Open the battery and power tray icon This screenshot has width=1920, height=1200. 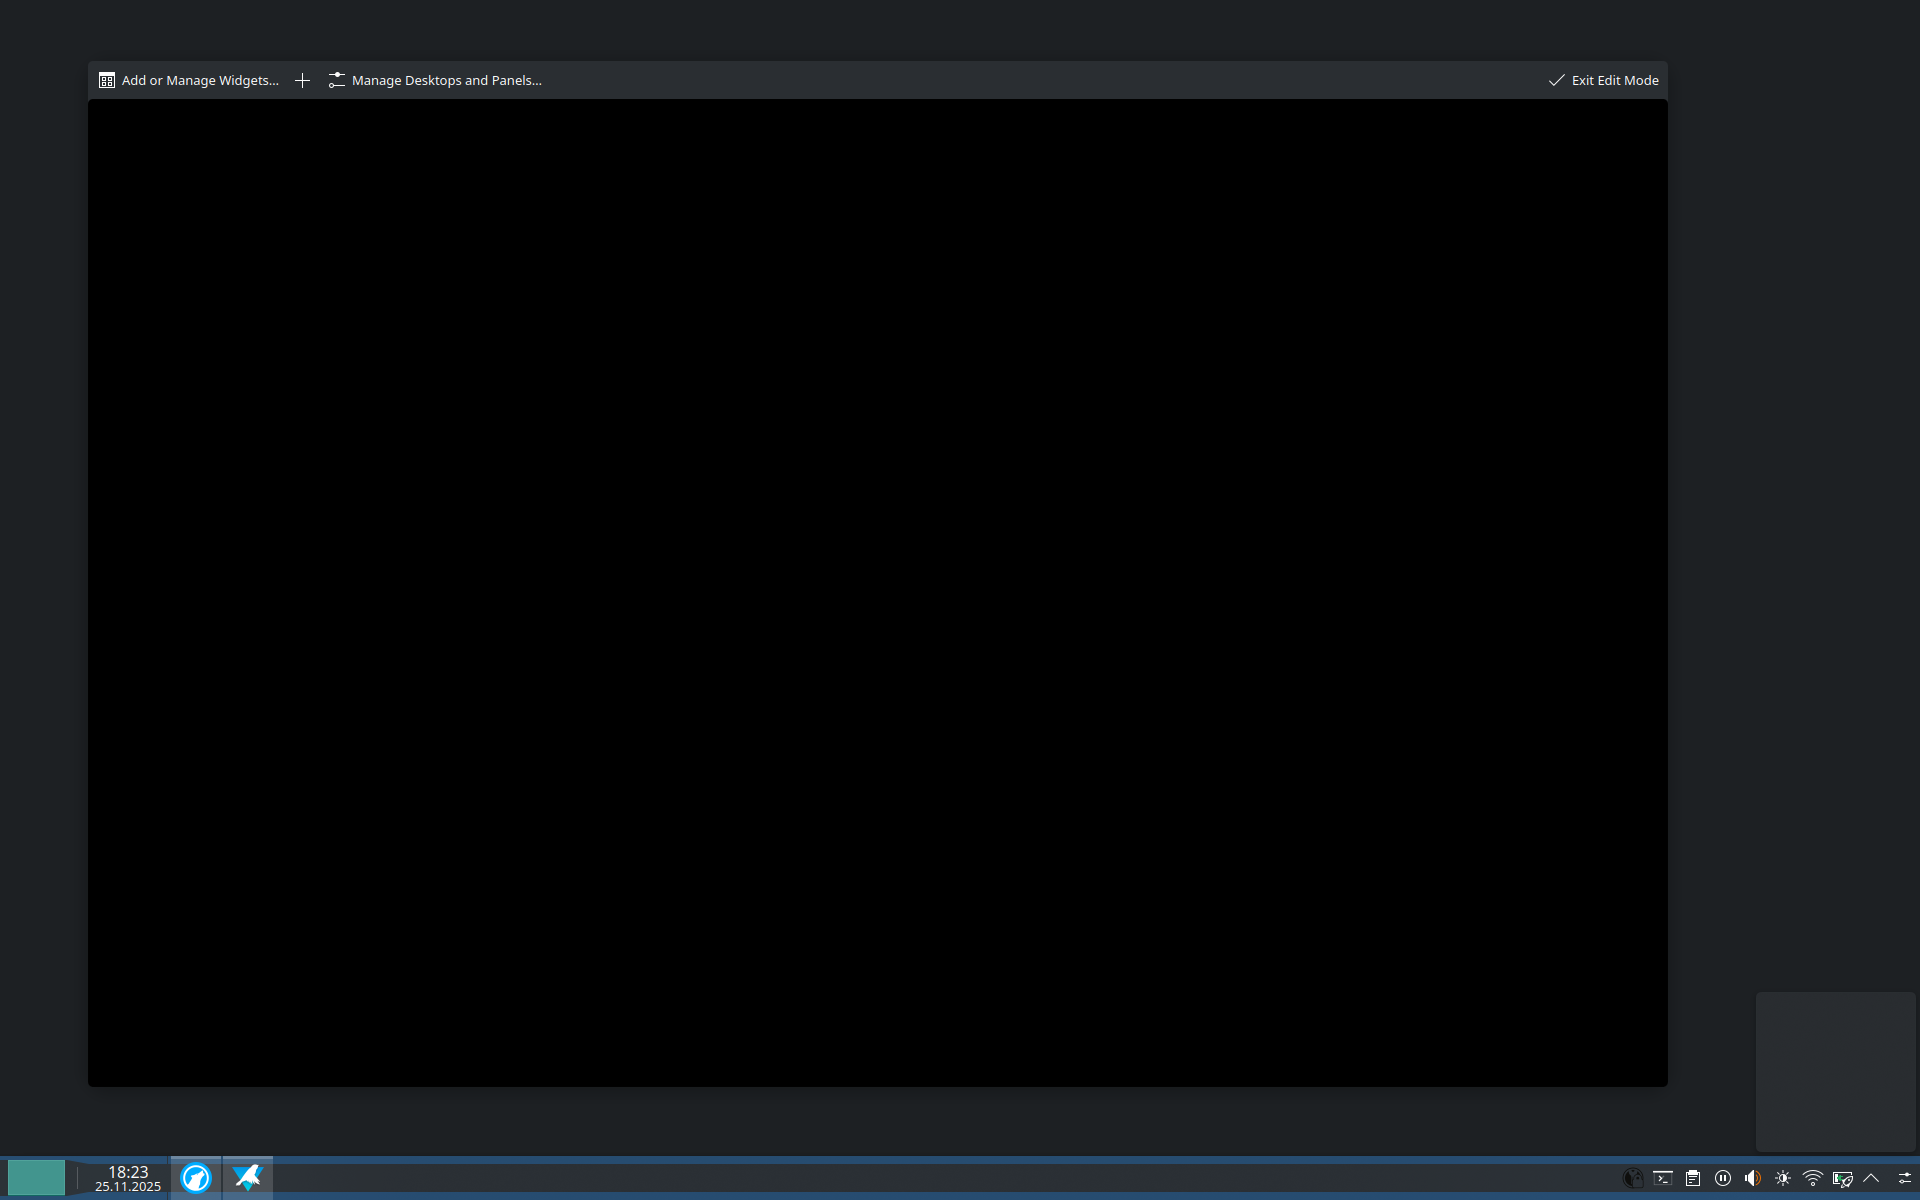[1842, 1178]
